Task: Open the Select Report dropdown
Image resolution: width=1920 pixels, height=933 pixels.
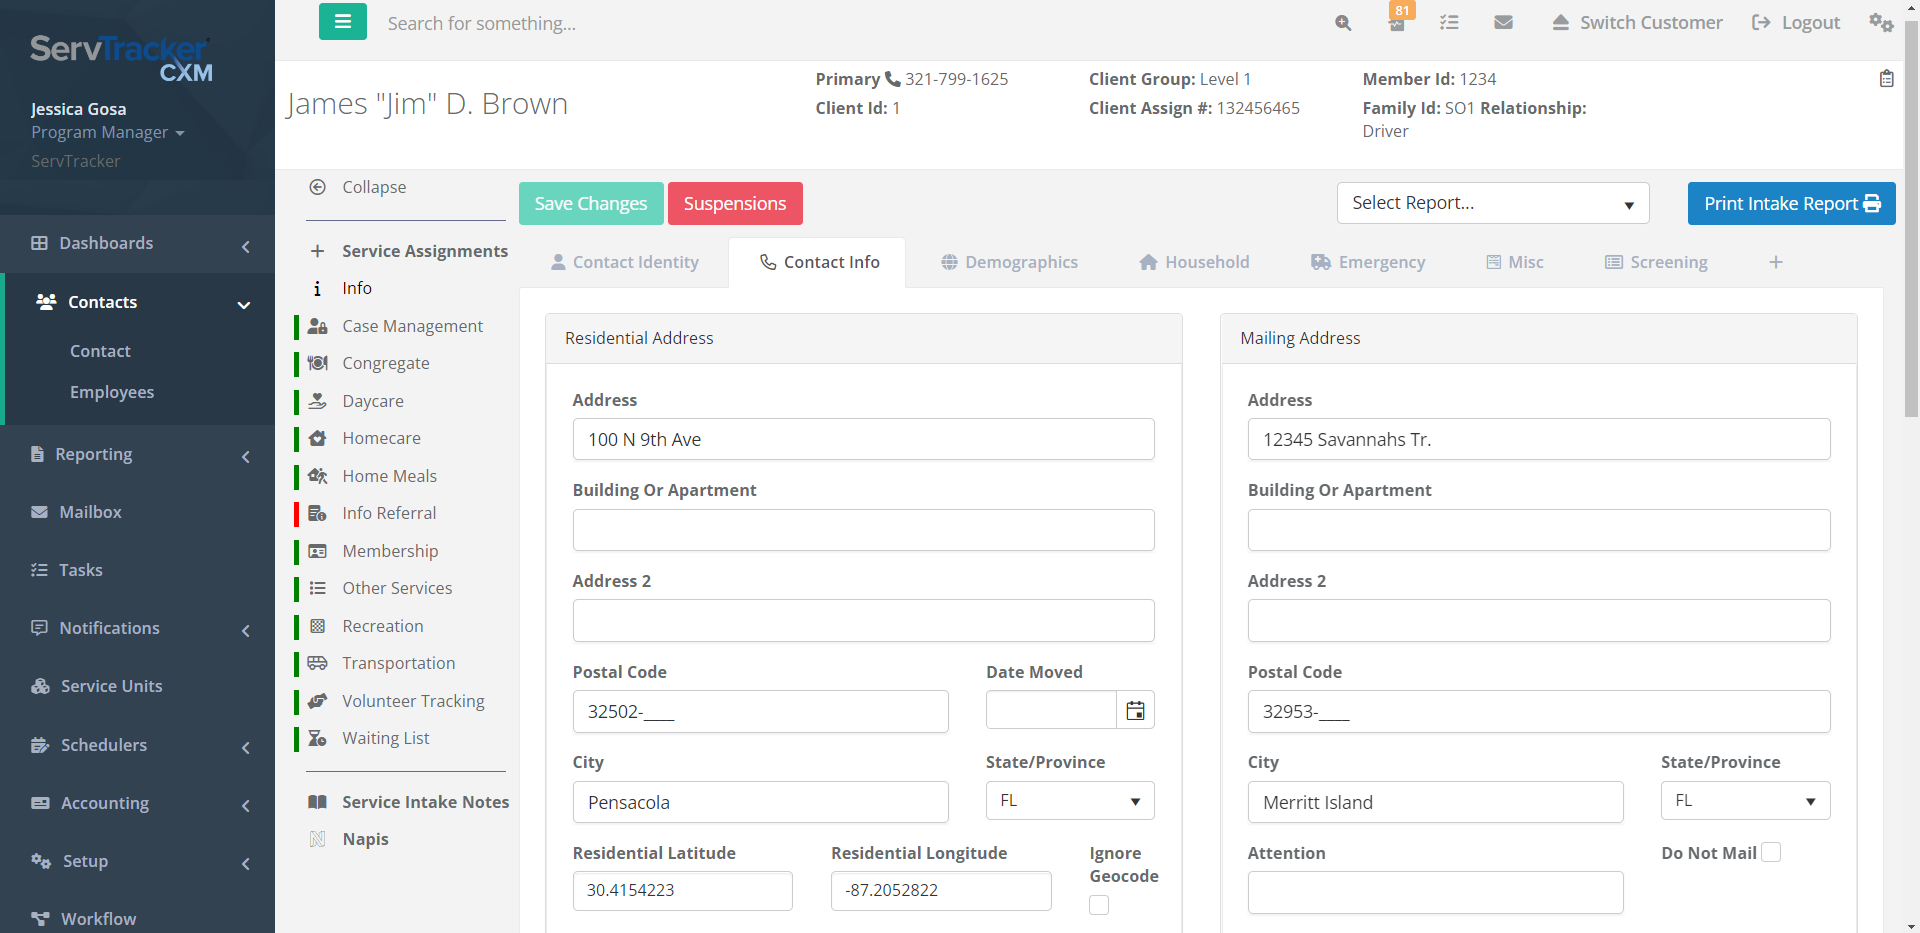Action: tap(1492, 203)
